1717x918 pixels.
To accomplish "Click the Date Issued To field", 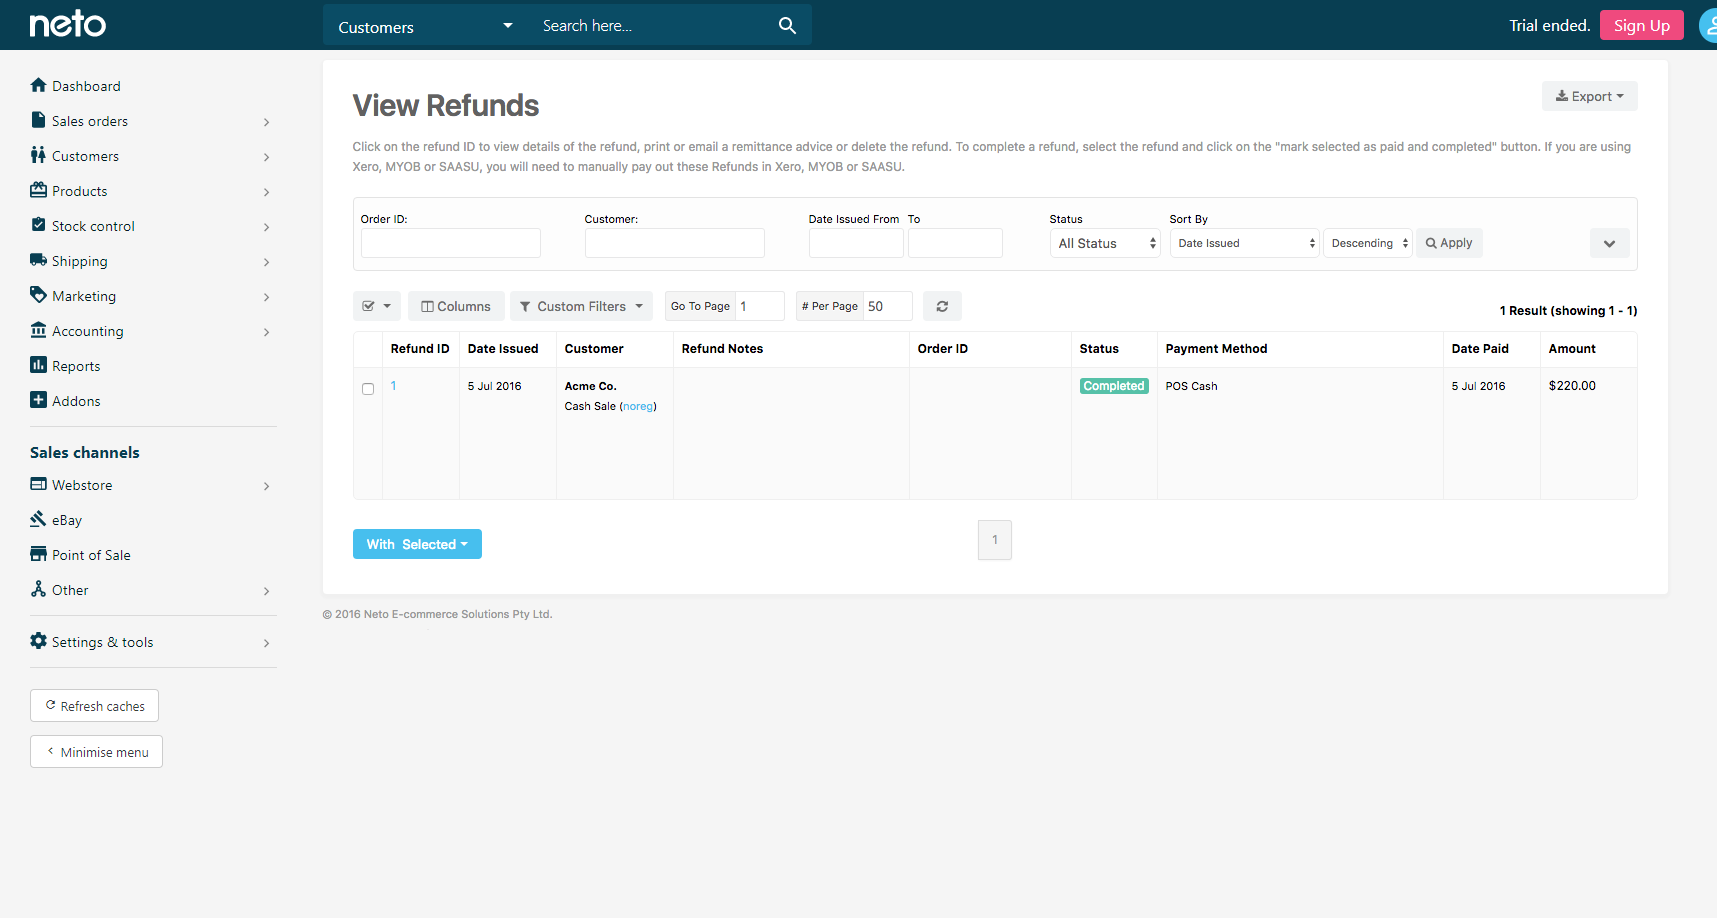I will tap(955, 243).
